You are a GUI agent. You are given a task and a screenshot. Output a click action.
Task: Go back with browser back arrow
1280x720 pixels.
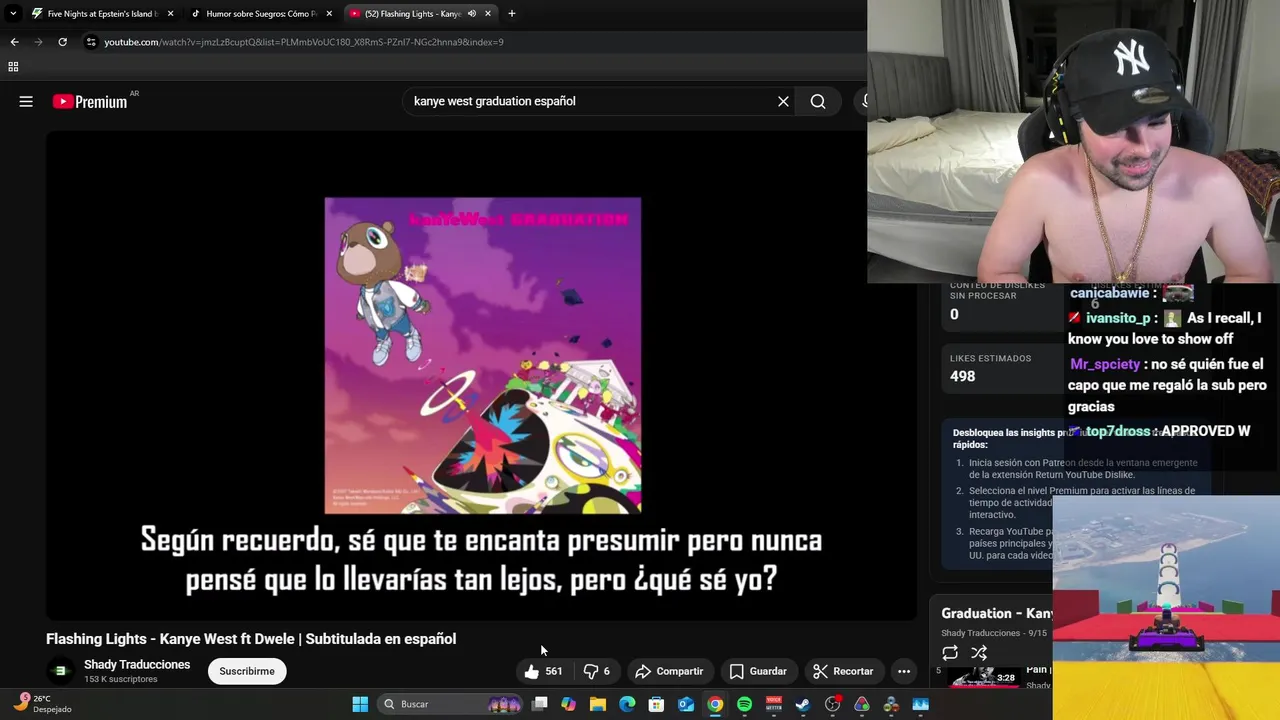click(14, 42)
